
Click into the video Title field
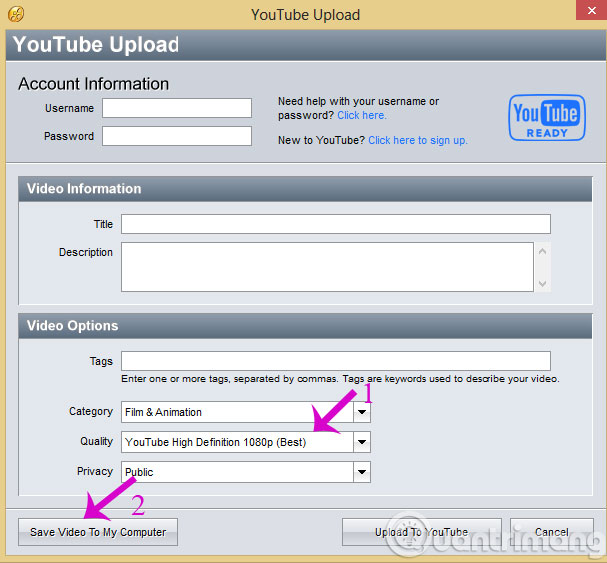coord(336,224)
